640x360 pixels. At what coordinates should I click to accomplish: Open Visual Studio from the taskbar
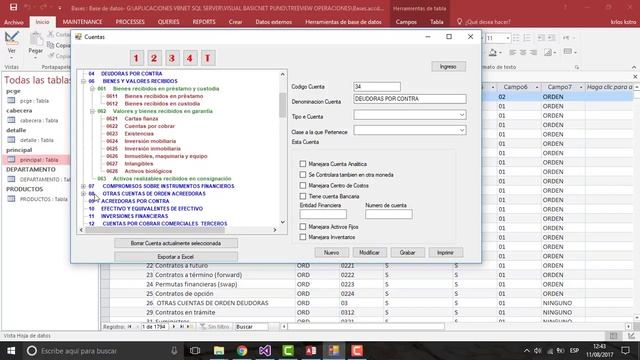coord(265,351)
